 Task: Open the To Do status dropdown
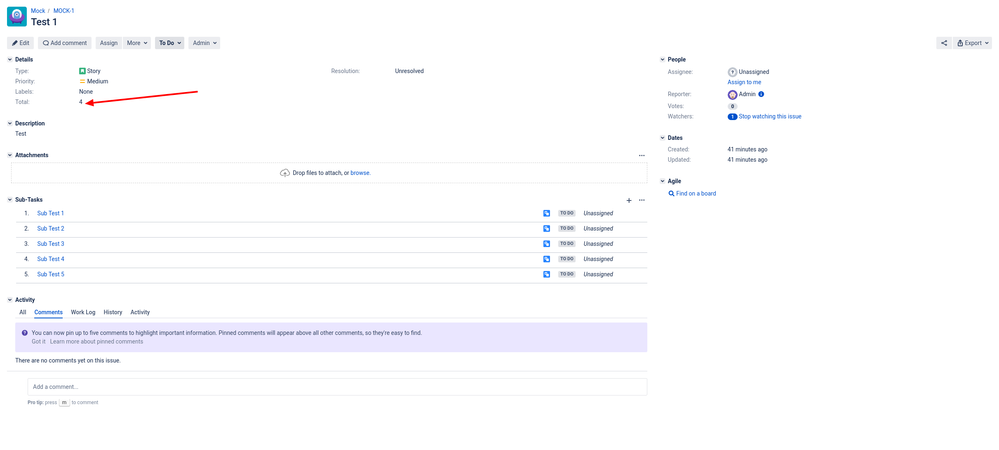tap(169, 43)
